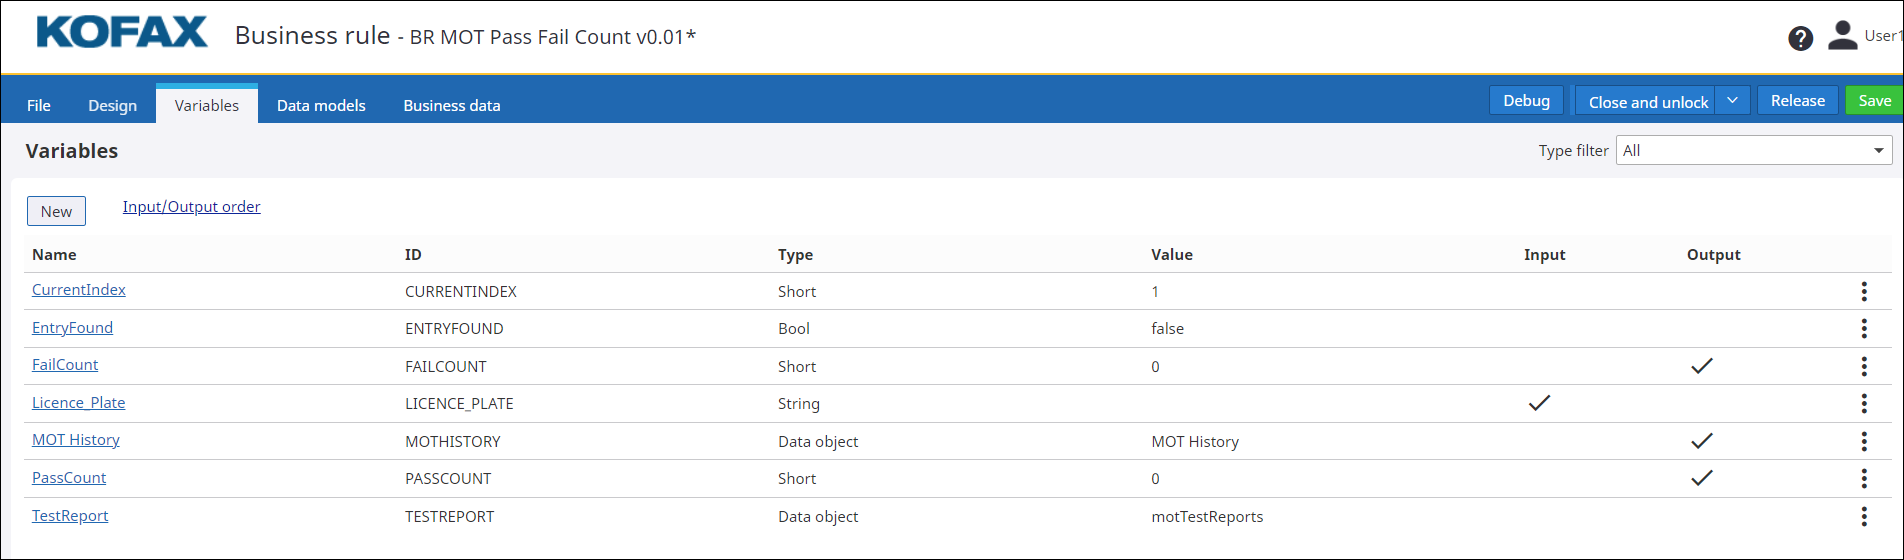
Task: Click the Kofax logo
Action: (122, 33)
